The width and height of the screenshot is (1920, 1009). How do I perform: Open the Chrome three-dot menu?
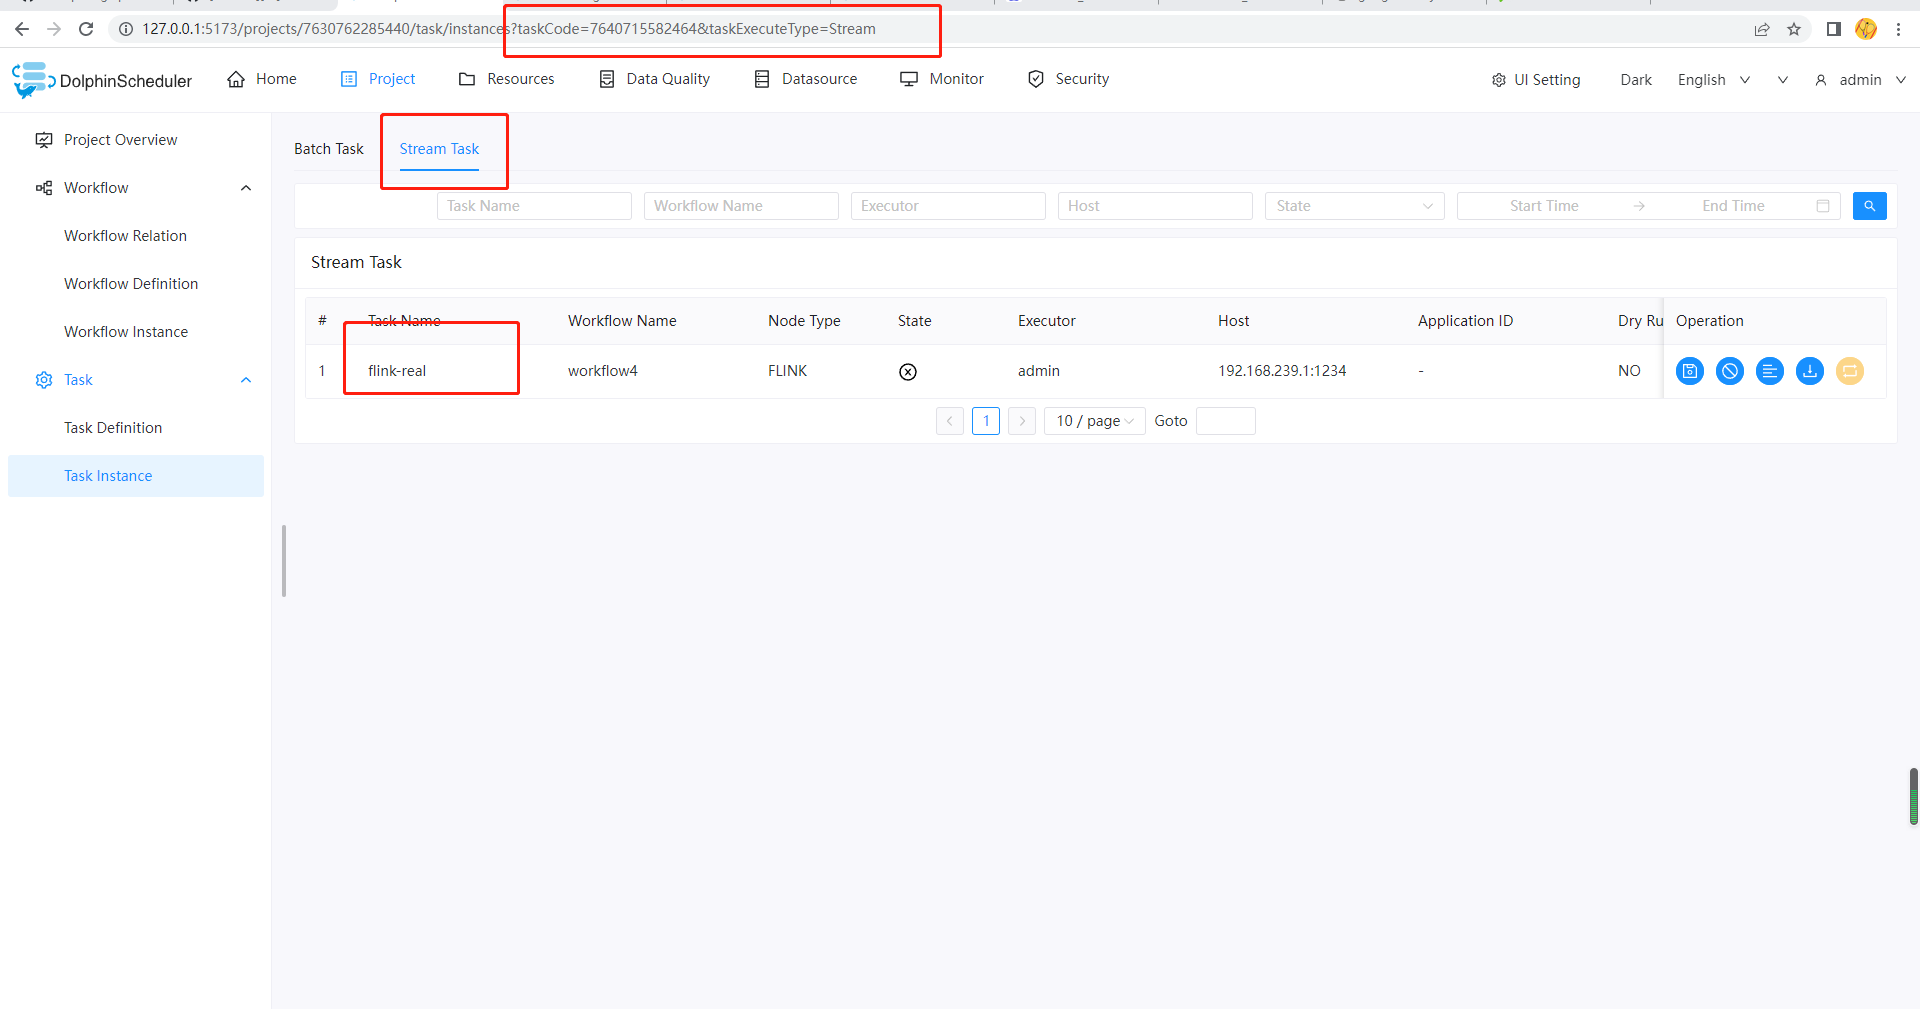1898,29
